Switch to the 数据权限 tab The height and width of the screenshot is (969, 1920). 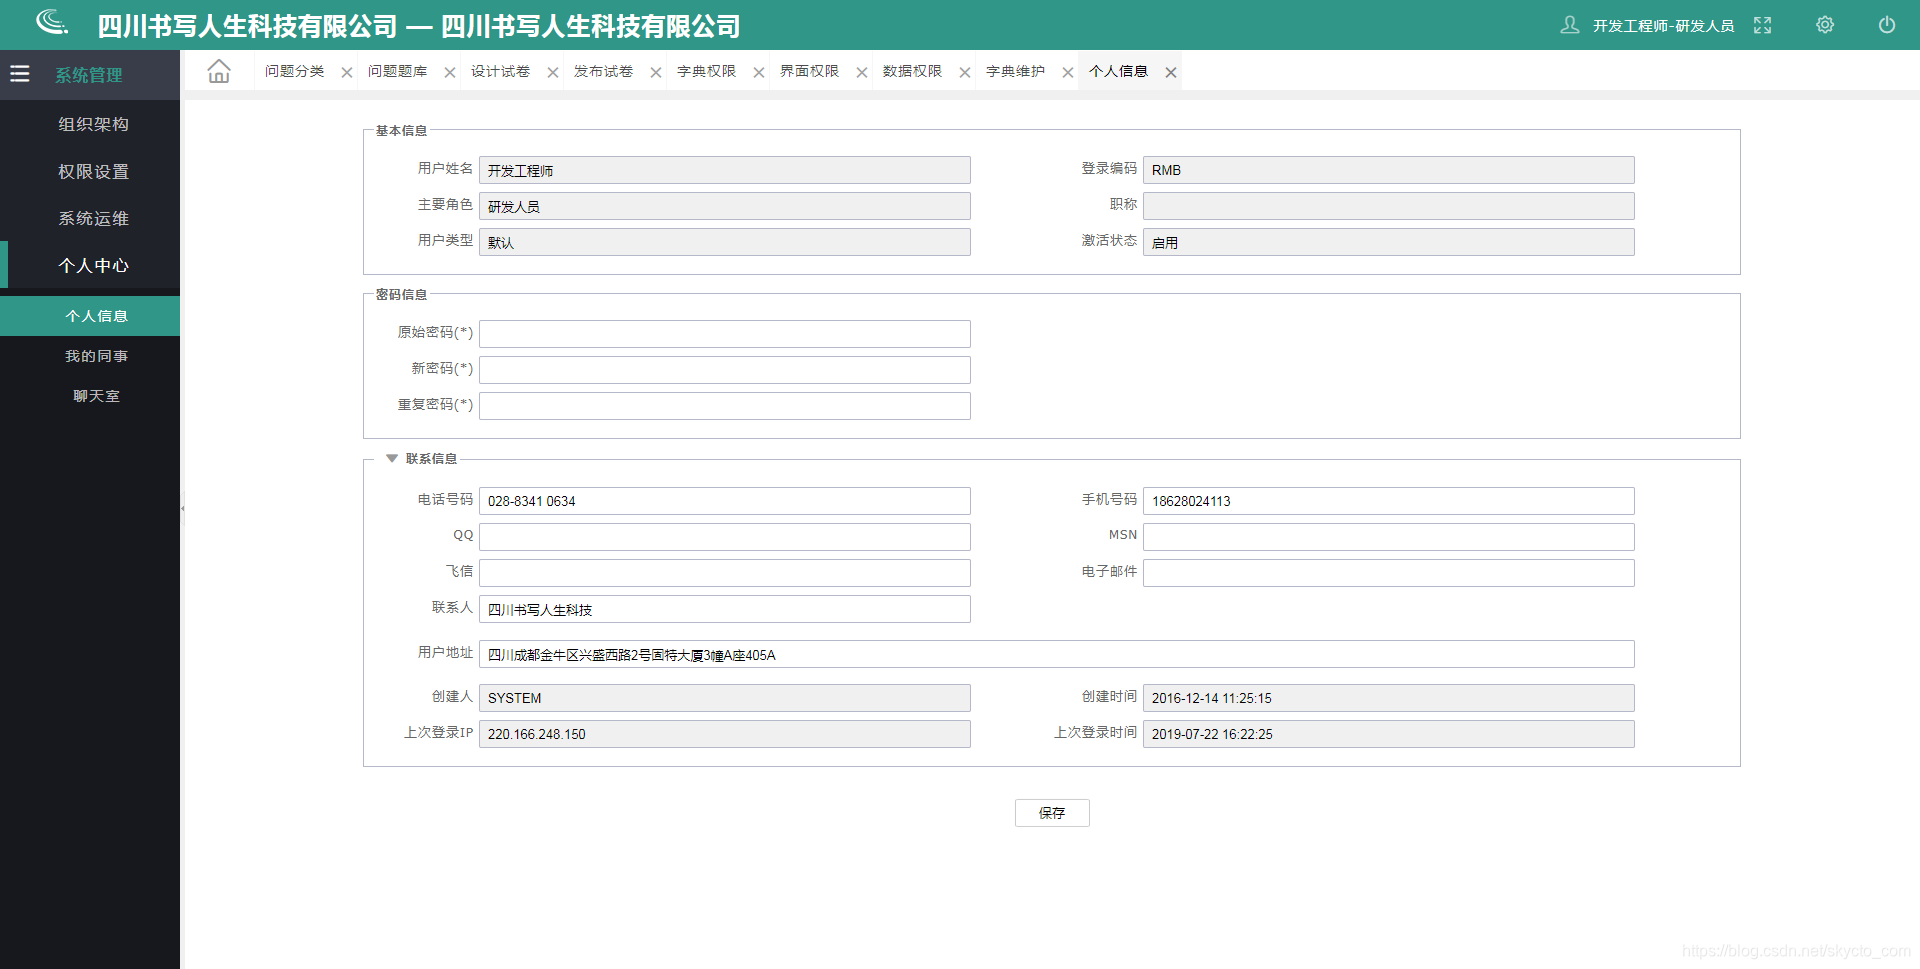coord(912,71)
